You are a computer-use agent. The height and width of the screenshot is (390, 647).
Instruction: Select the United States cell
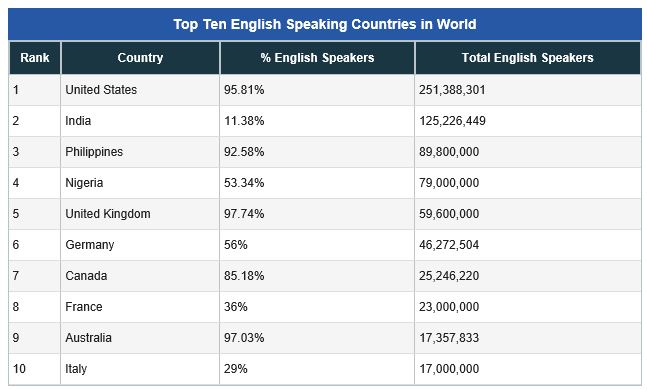click(x=140, y=90)
